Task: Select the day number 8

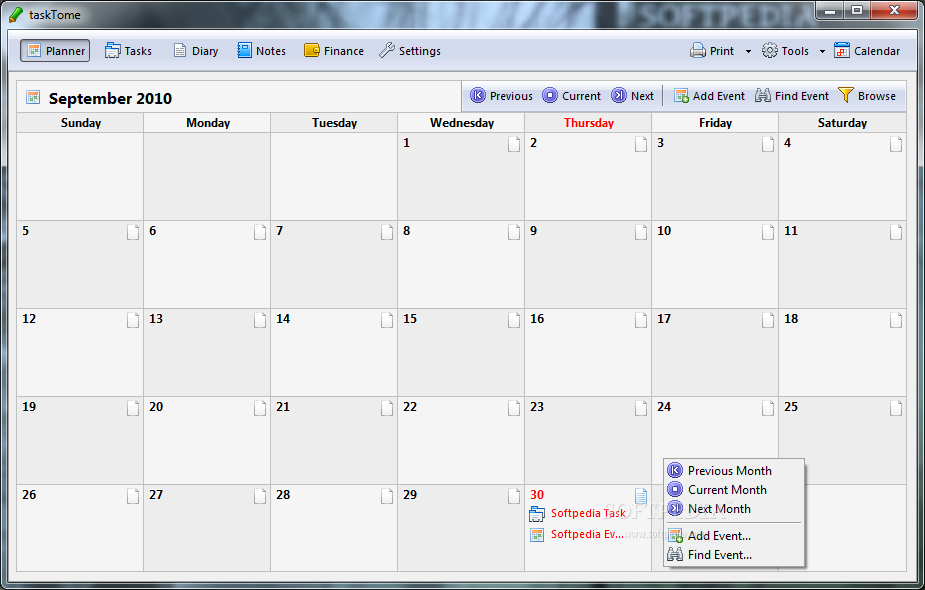Action: click(406, 231)
